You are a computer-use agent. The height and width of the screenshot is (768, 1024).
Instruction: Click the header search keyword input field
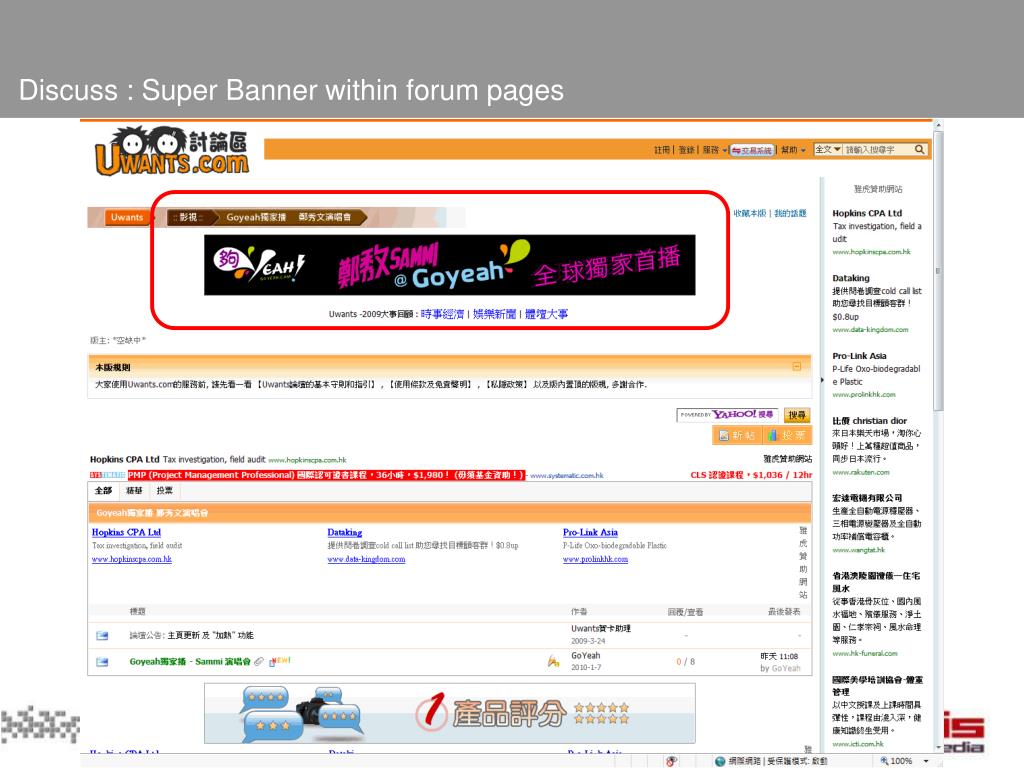pyautogui.click(x=878, y=150)
